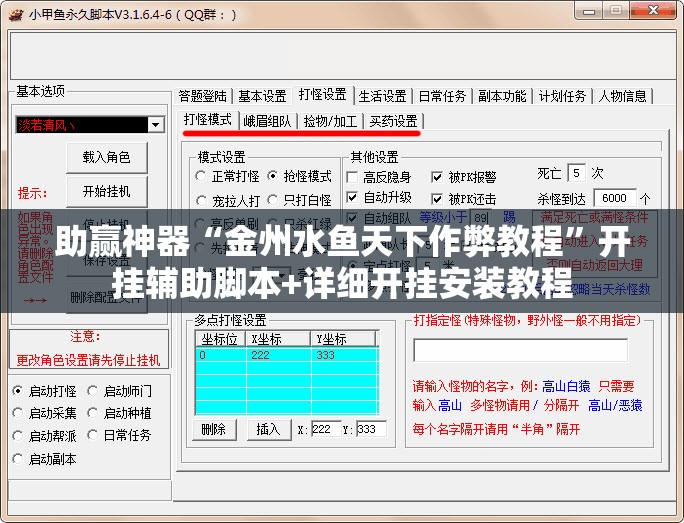Switch to the 捡物/加工 sub-tab

tap(330, 121)
